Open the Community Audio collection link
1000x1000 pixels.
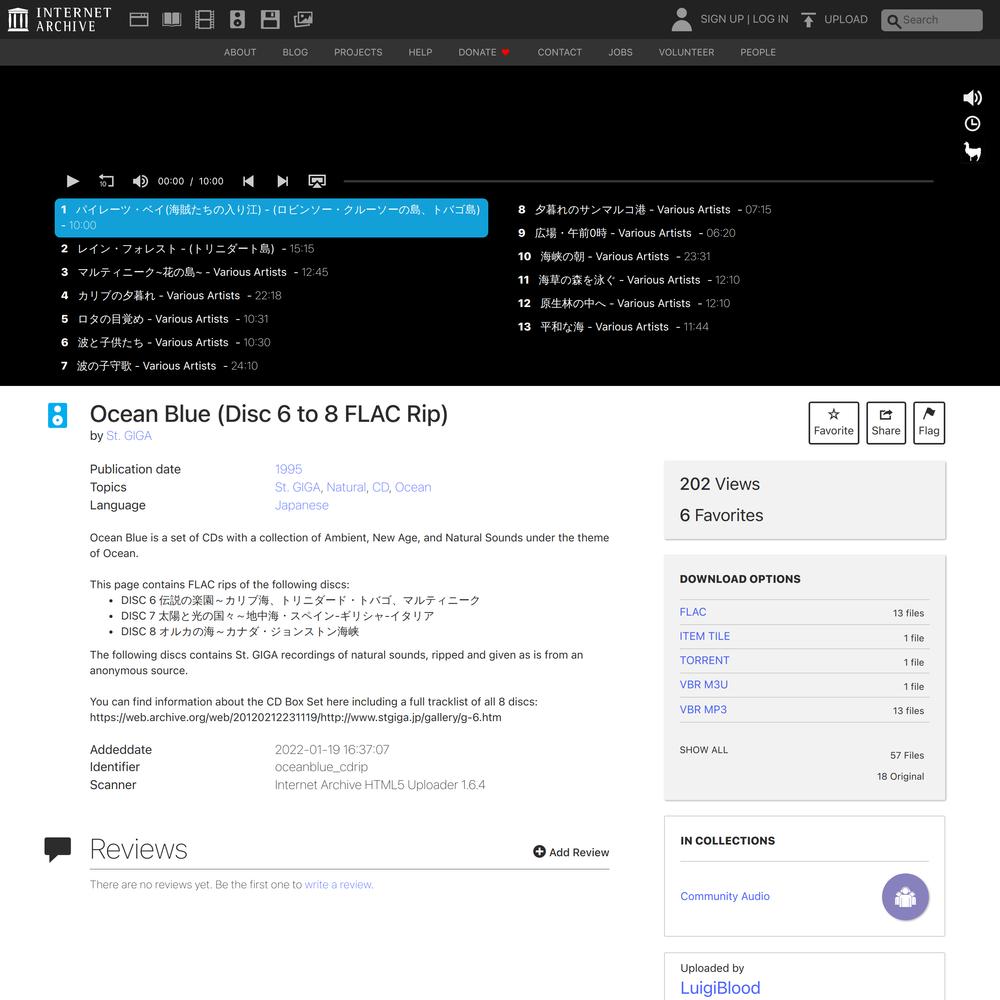pos(724,897)
